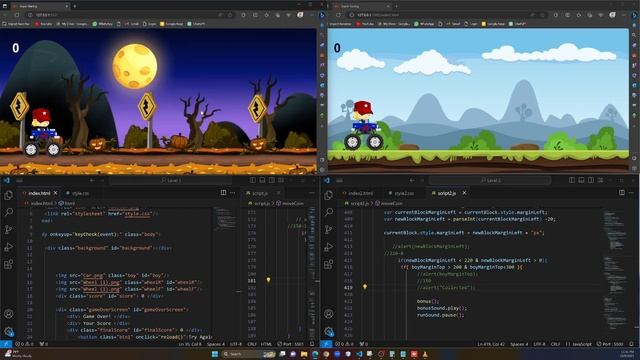Split the script2.js editor in right window
This screenshot has height=360, width=640.
click(x=622, y=193)
